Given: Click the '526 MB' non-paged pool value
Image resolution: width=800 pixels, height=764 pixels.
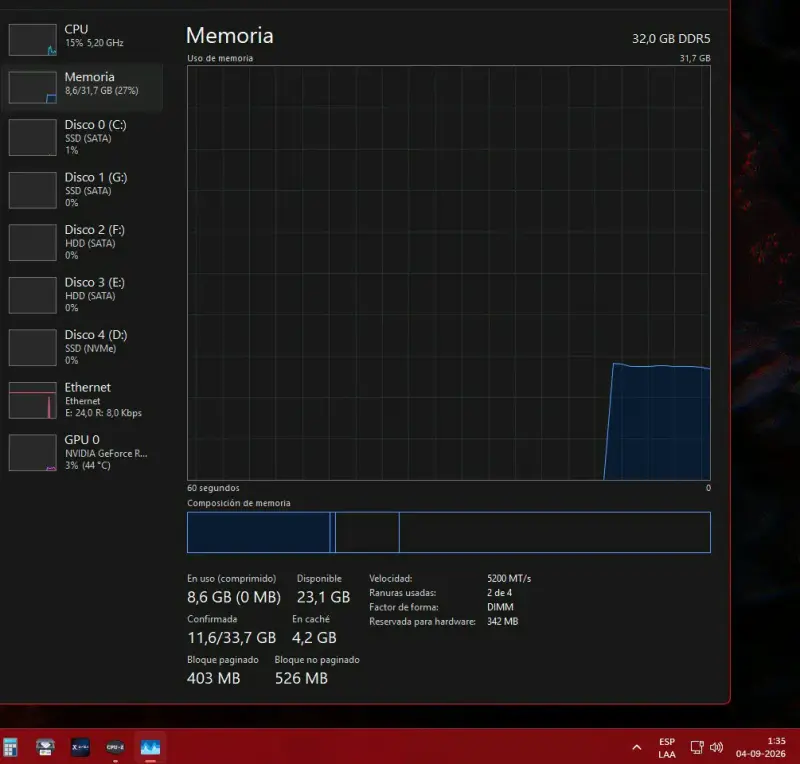Looking at the screenshot, I should (301, 678).
